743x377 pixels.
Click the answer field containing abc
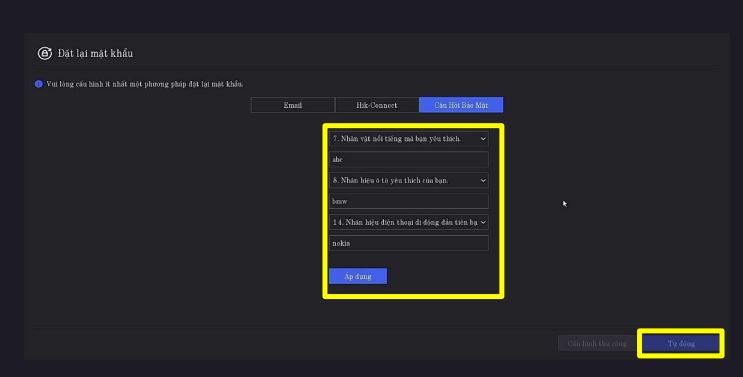tap(409, 160)
